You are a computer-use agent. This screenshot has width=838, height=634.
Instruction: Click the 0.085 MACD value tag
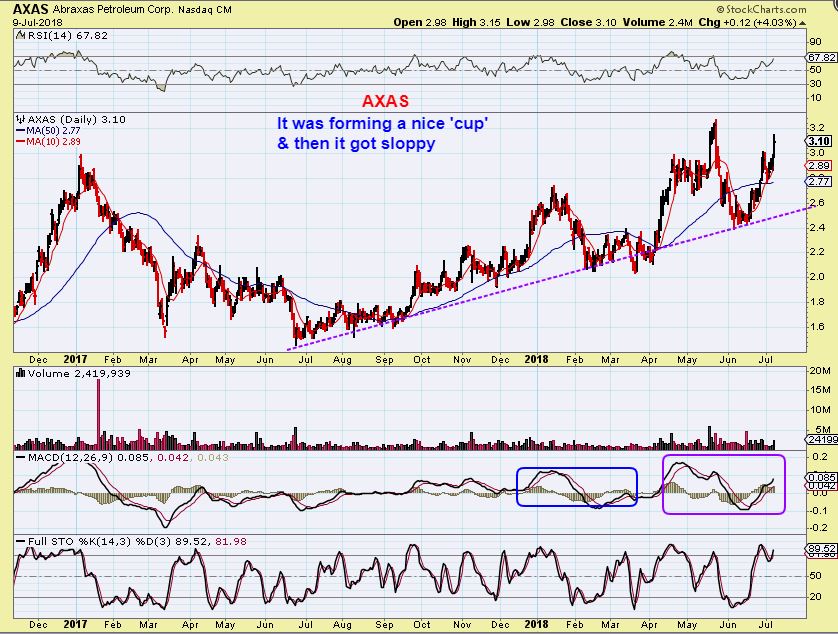click(x=822, y=477)
